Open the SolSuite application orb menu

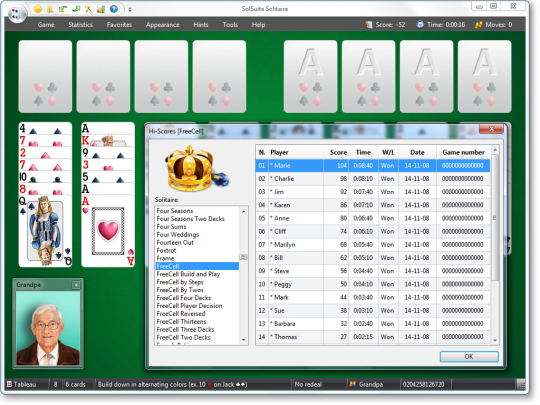[x=17, y=13]
